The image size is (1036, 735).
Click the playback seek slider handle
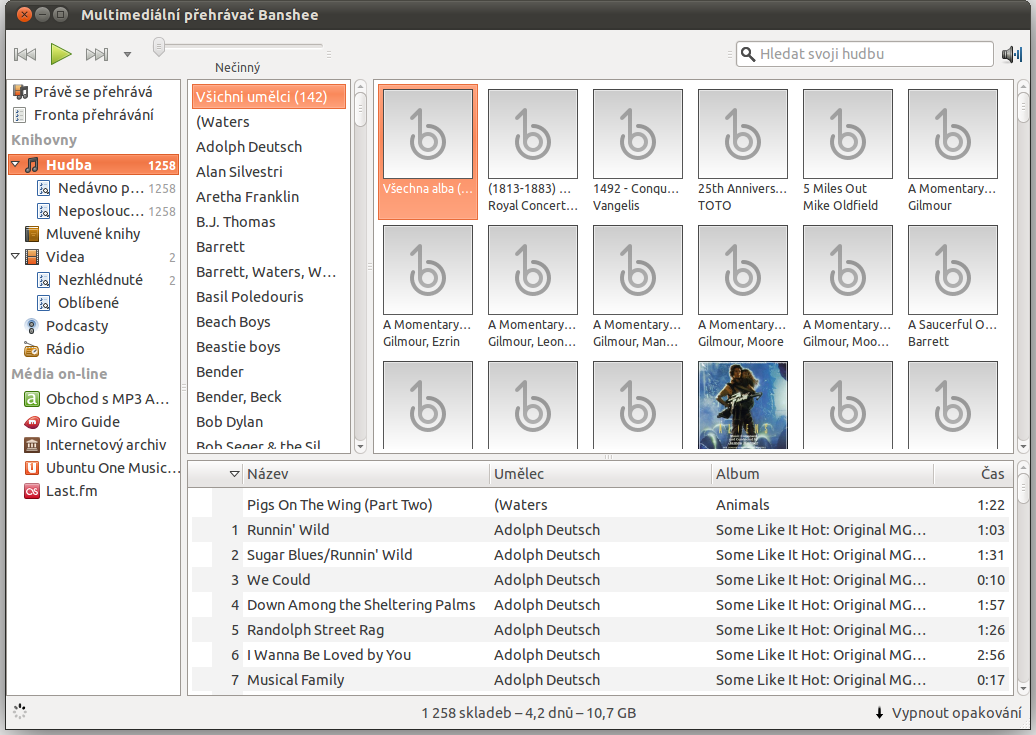[x=159, y=47]
